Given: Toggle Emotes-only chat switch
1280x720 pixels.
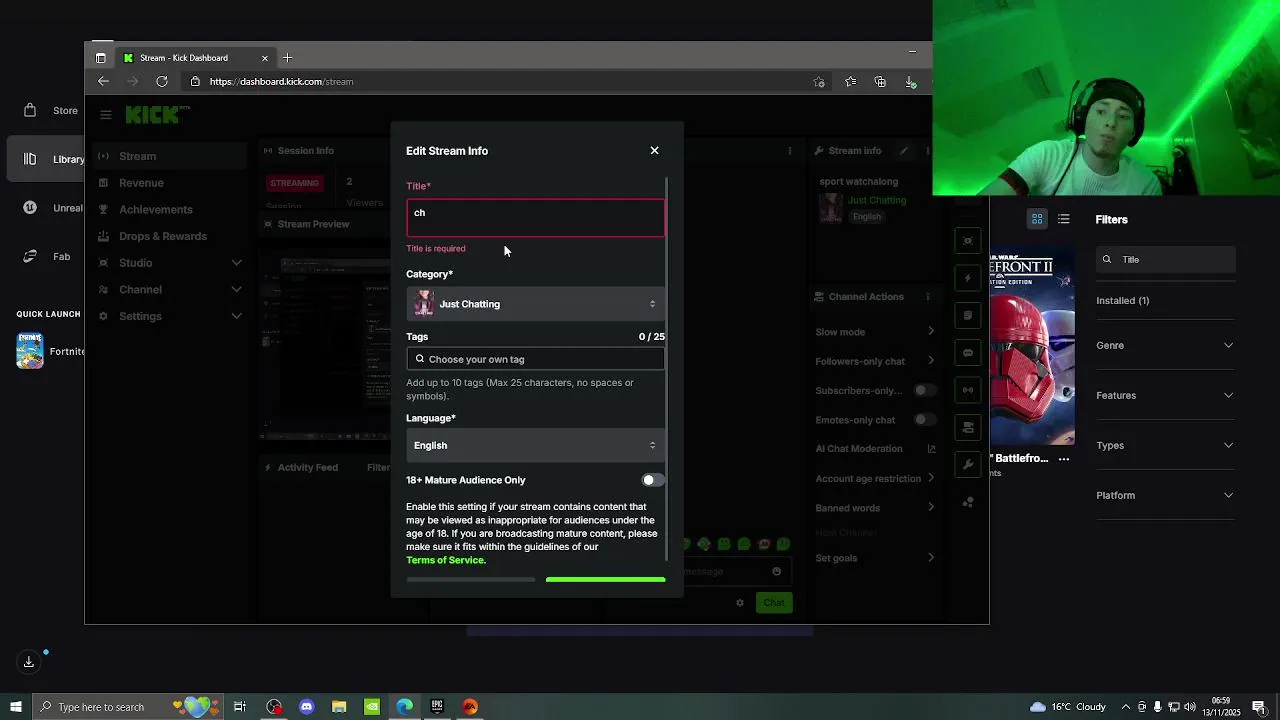Looking at the screenshot, I should [x=925, y=420].
